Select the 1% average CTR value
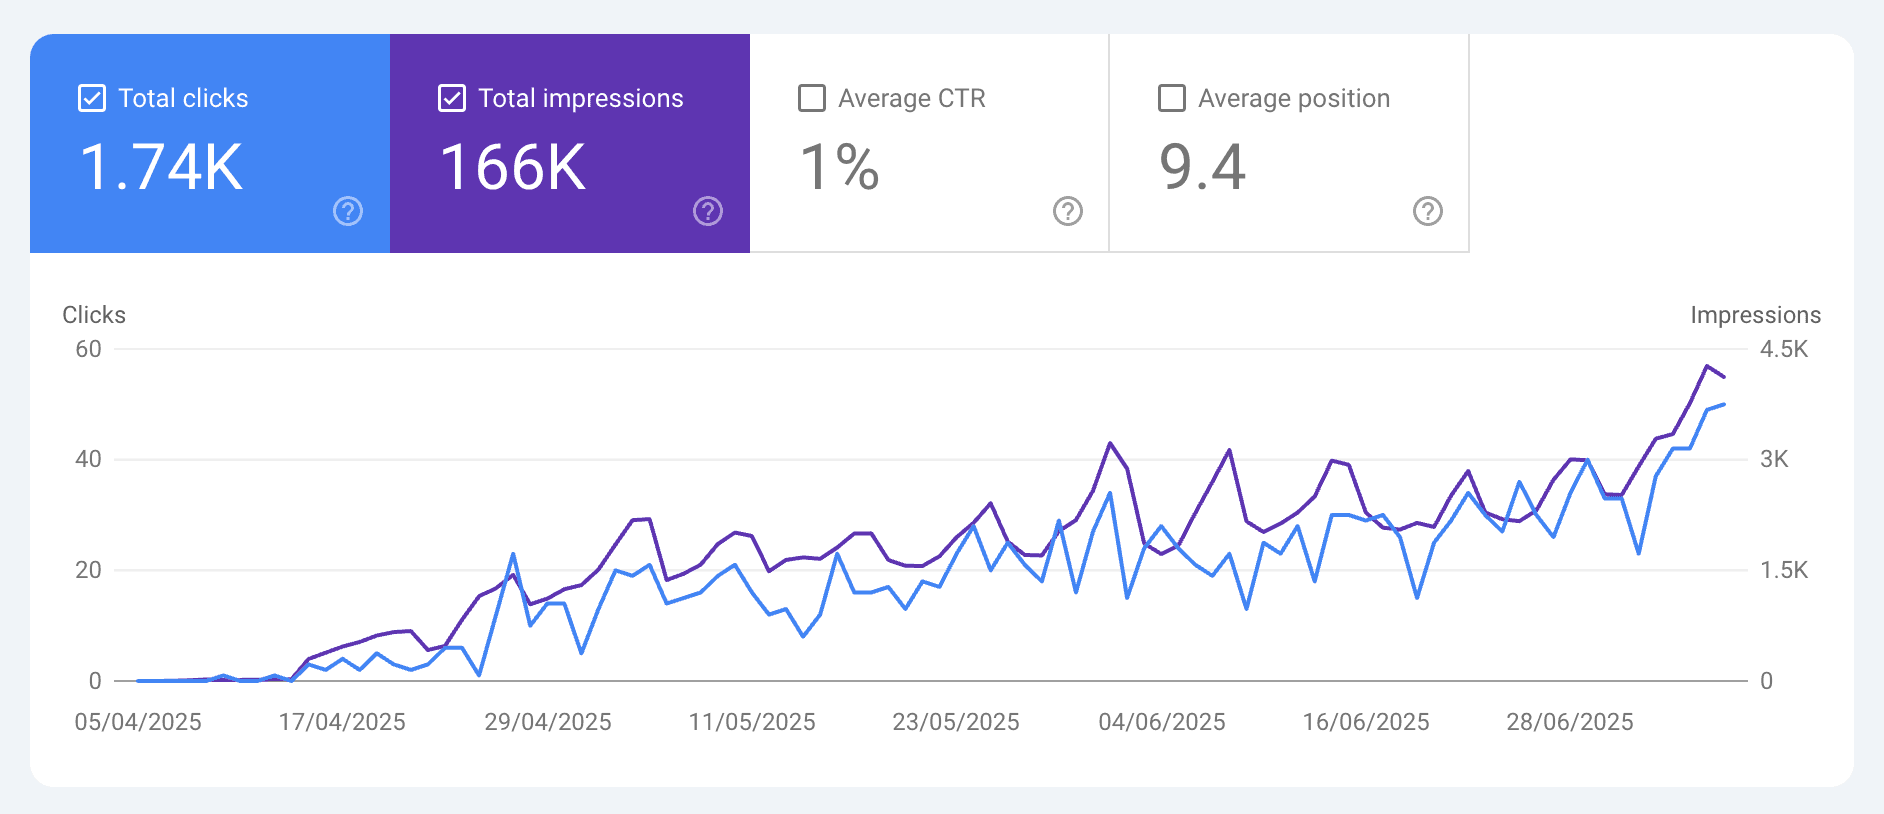 click(x=840, y=167)
